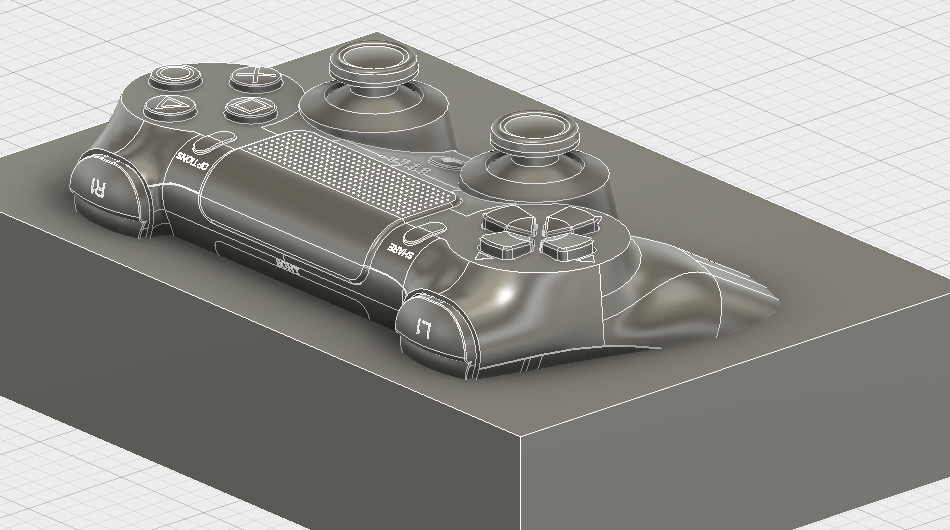Screen dimensions: 950x530
Task: Pick the thumbstick cap nearest the Cross button
Action: click(x=374, y=62)
